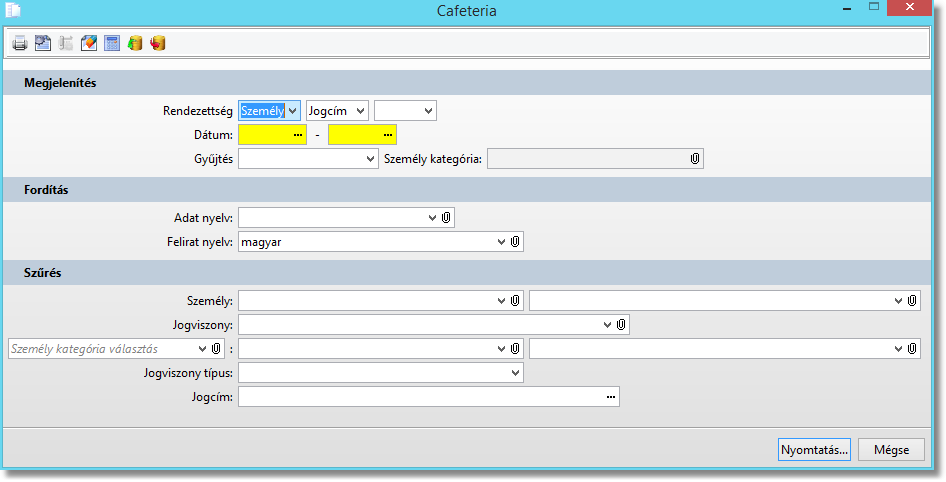Click the database icon with red arrow
This screenshot has height=482, width=946.
(x=158, y=43)
